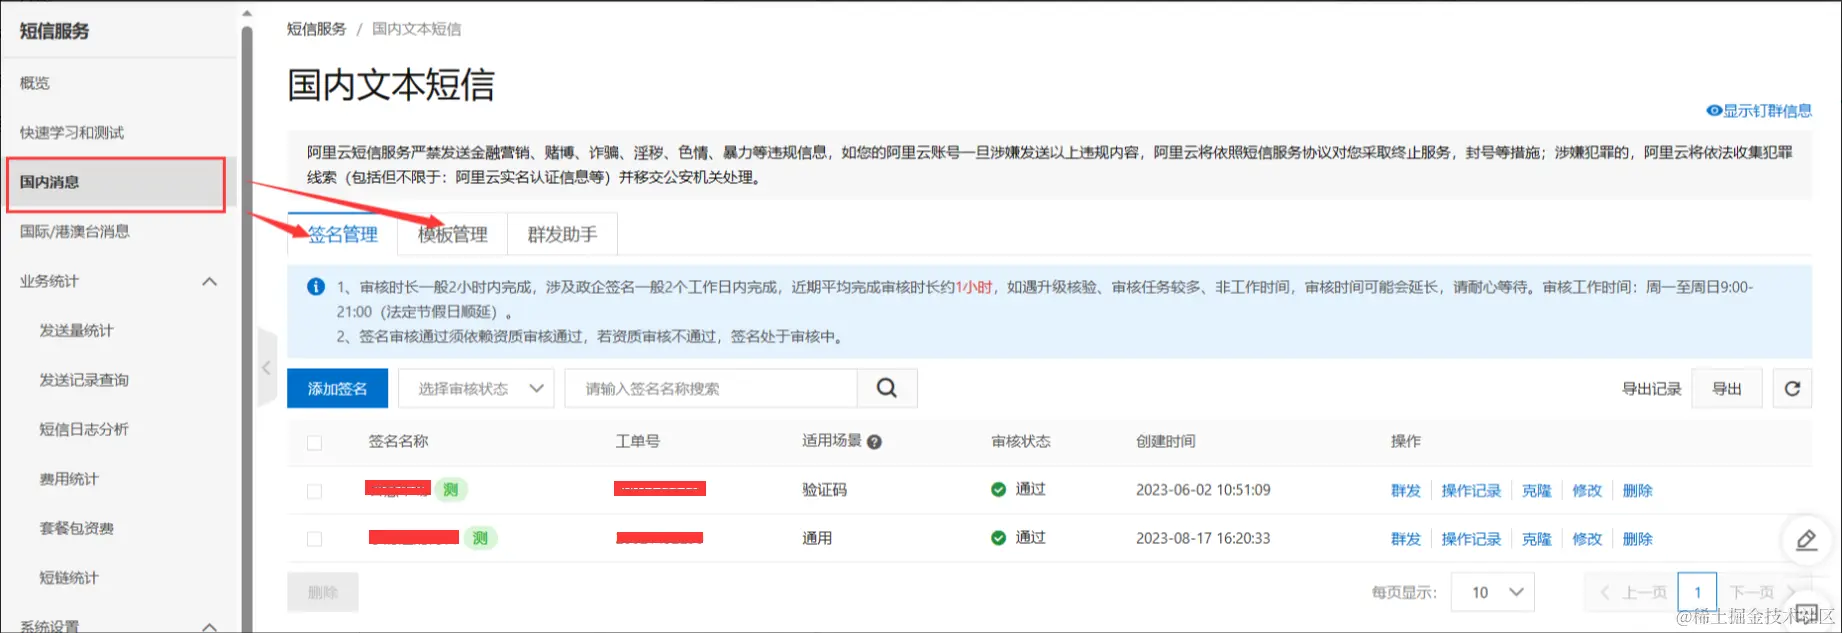Open the page size dropdown showing 10

[1492, 592]
